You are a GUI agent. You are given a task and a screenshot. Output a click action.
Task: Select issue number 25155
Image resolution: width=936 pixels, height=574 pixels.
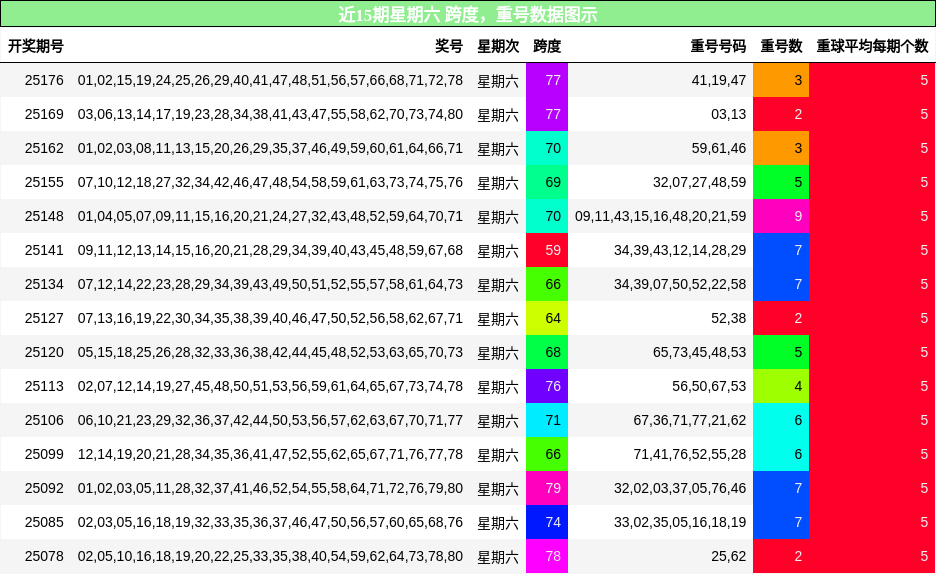(x=44, y=182)
